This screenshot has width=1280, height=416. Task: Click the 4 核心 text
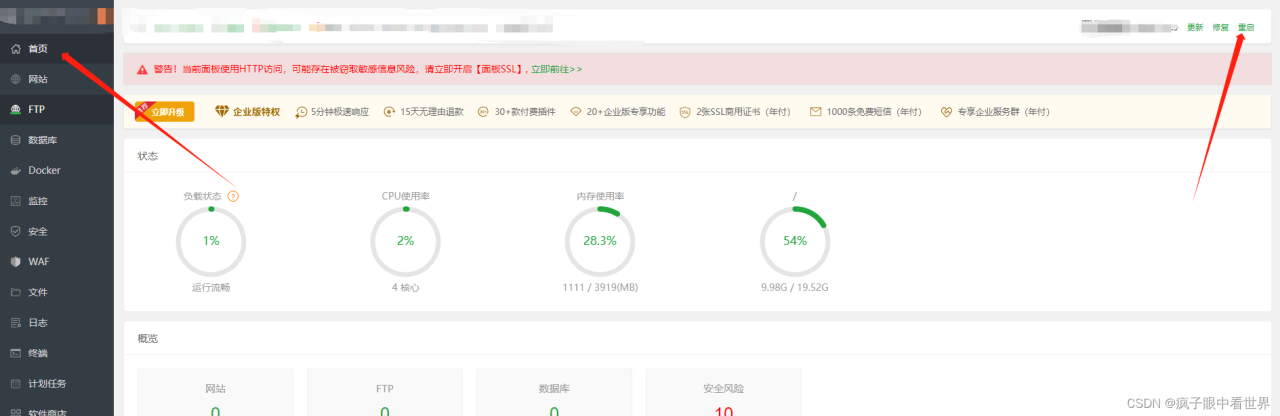(405, 287)
